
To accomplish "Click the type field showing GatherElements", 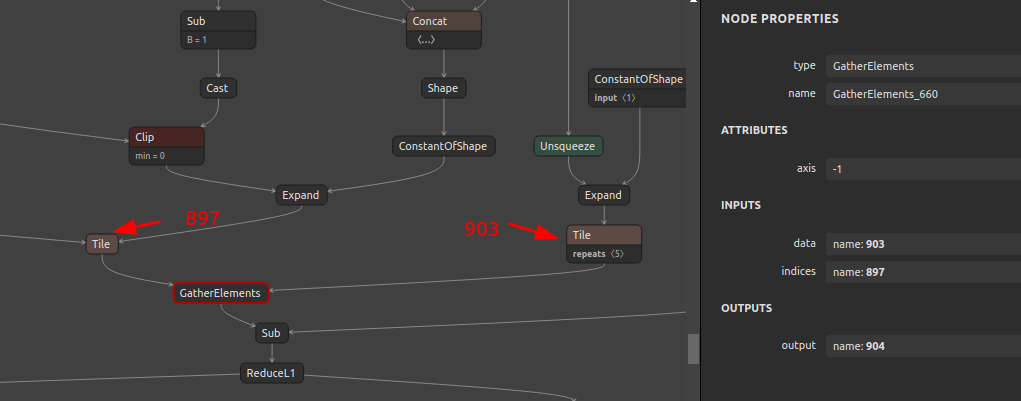I will point(923,66).
